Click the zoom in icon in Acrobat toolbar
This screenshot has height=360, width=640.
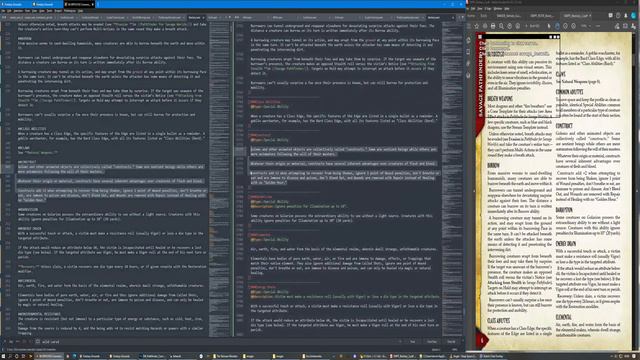pos(573,26)
